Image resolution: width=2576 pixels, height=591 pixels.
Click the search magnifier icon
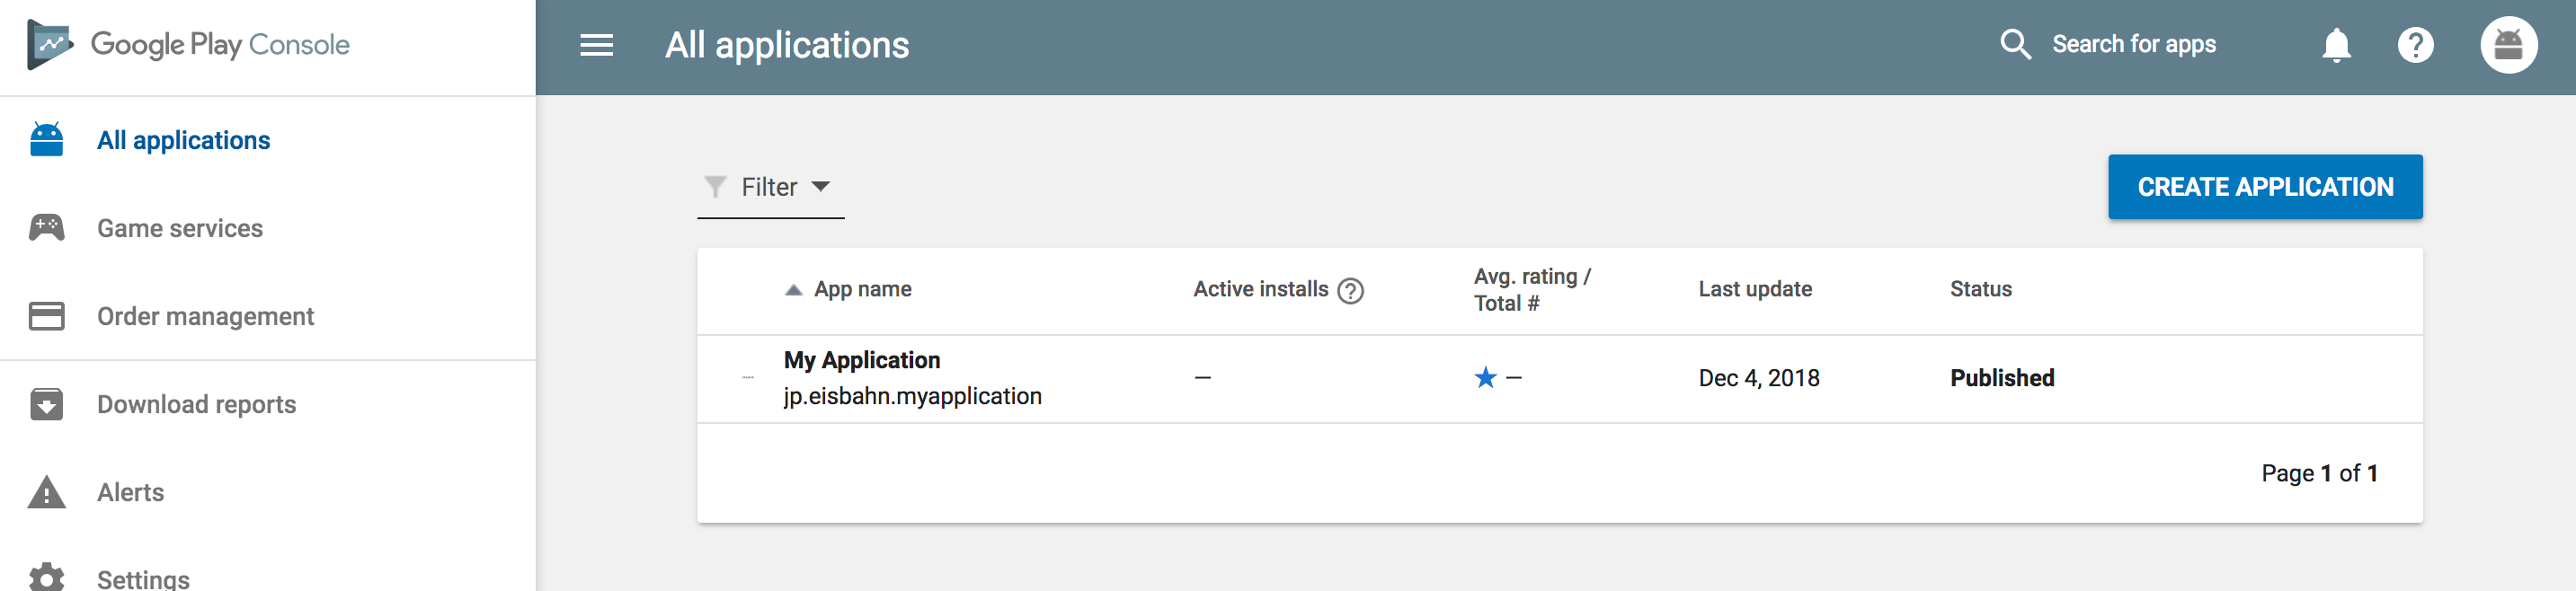click(2015, 45)
